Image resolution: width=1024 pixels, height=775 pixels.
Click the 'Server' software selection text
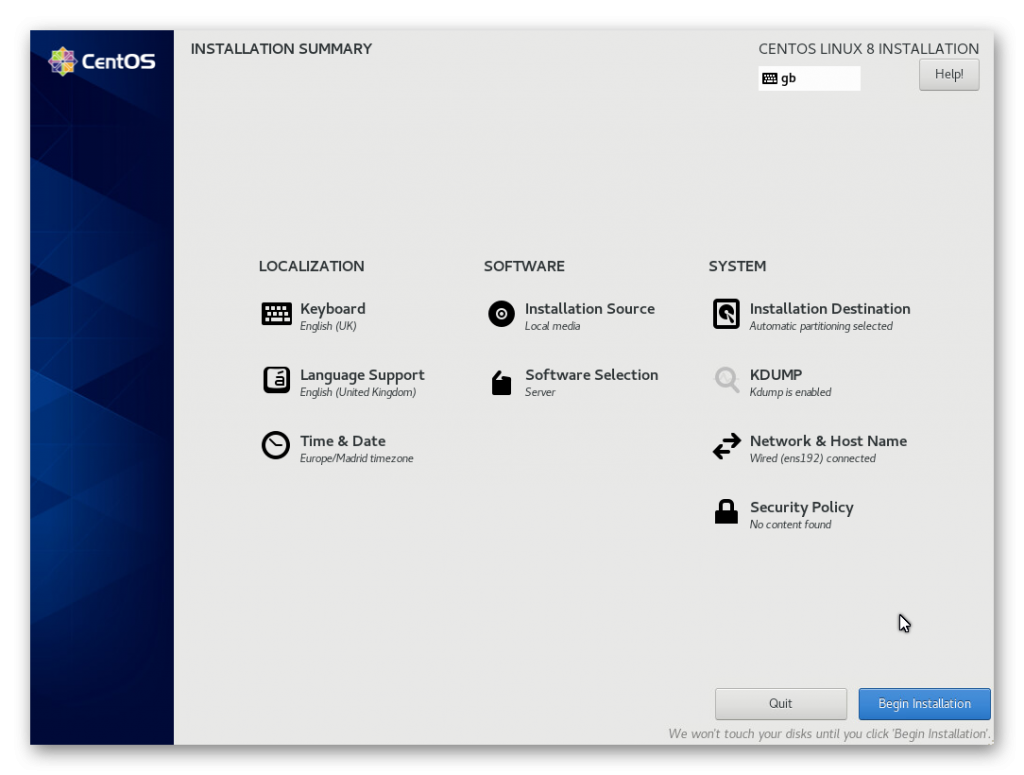pyautogui.click(x=540, y=392)
